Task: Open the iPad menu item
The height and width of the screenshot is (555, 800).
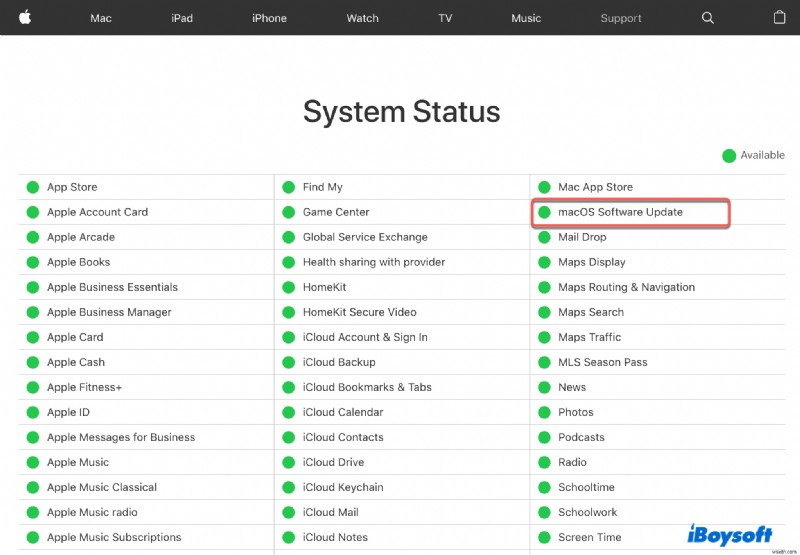Action: 182,18
